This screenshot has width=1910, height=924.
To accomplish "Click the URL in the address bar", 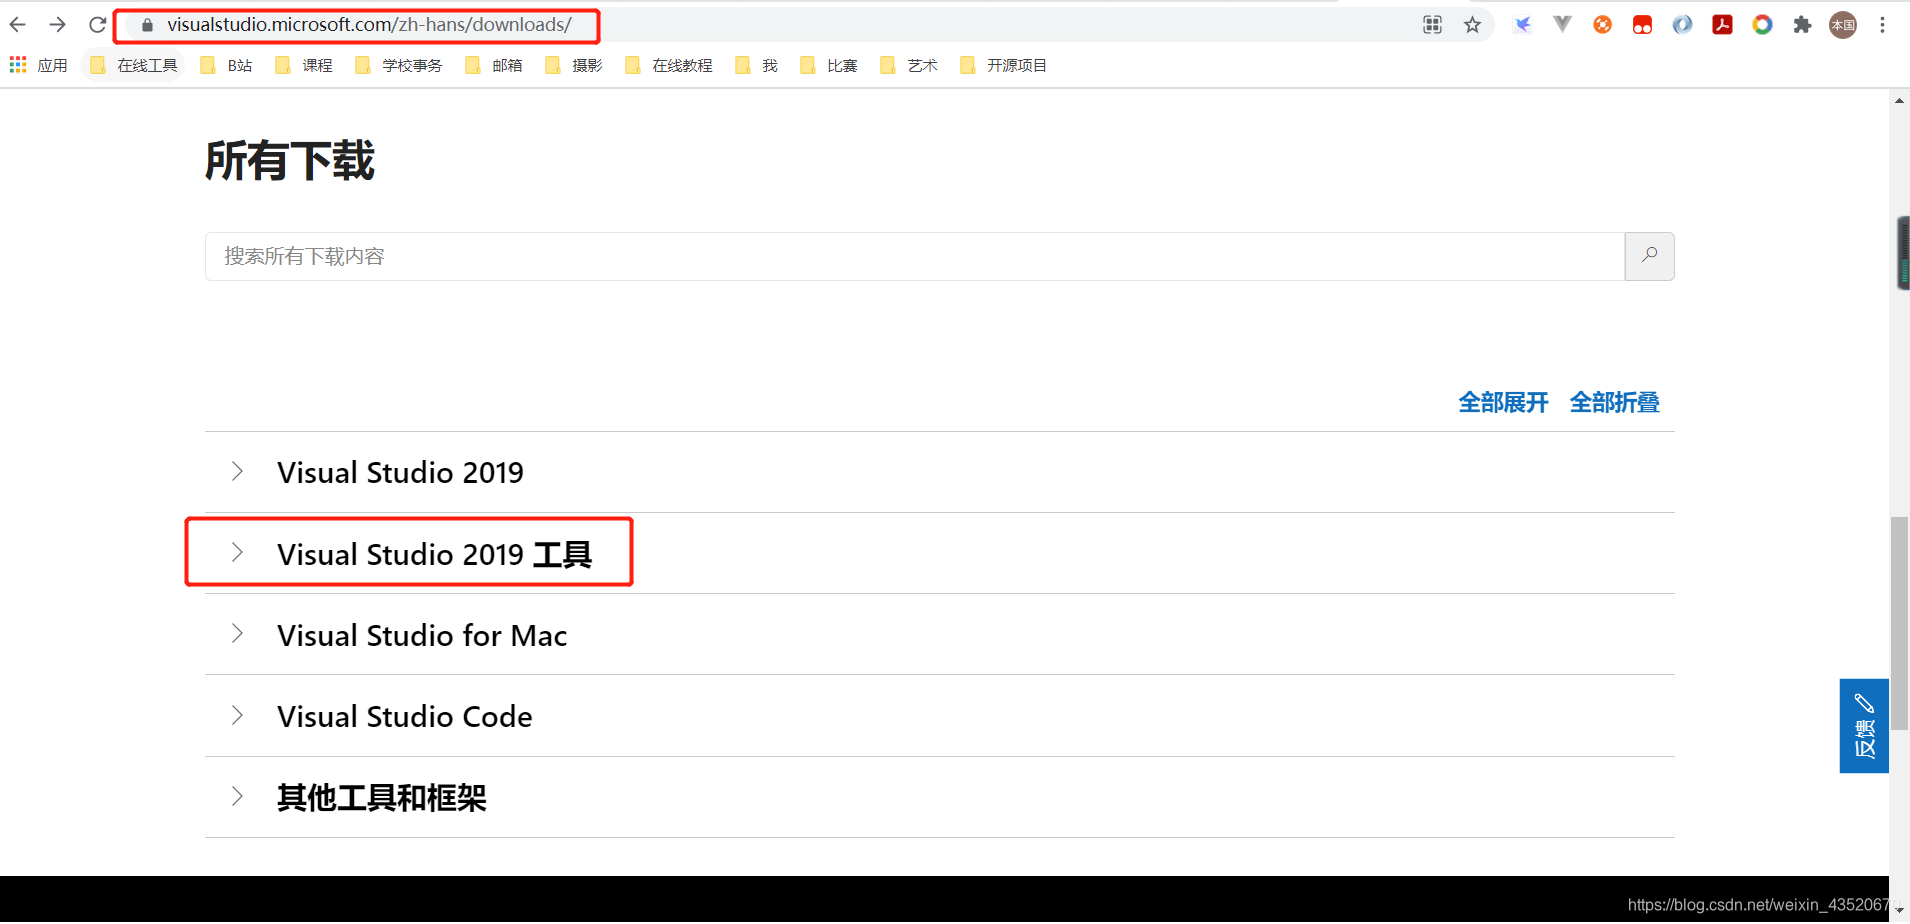I will [369, 25].
